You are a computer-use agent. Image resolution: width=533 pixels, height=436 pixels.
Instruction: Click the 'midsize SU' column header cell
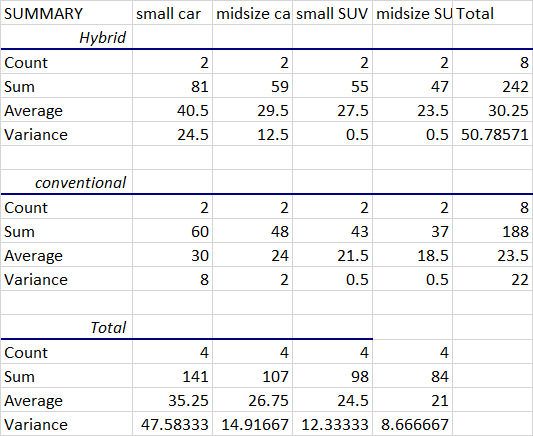pyautogui.click(x=413, y=13)
